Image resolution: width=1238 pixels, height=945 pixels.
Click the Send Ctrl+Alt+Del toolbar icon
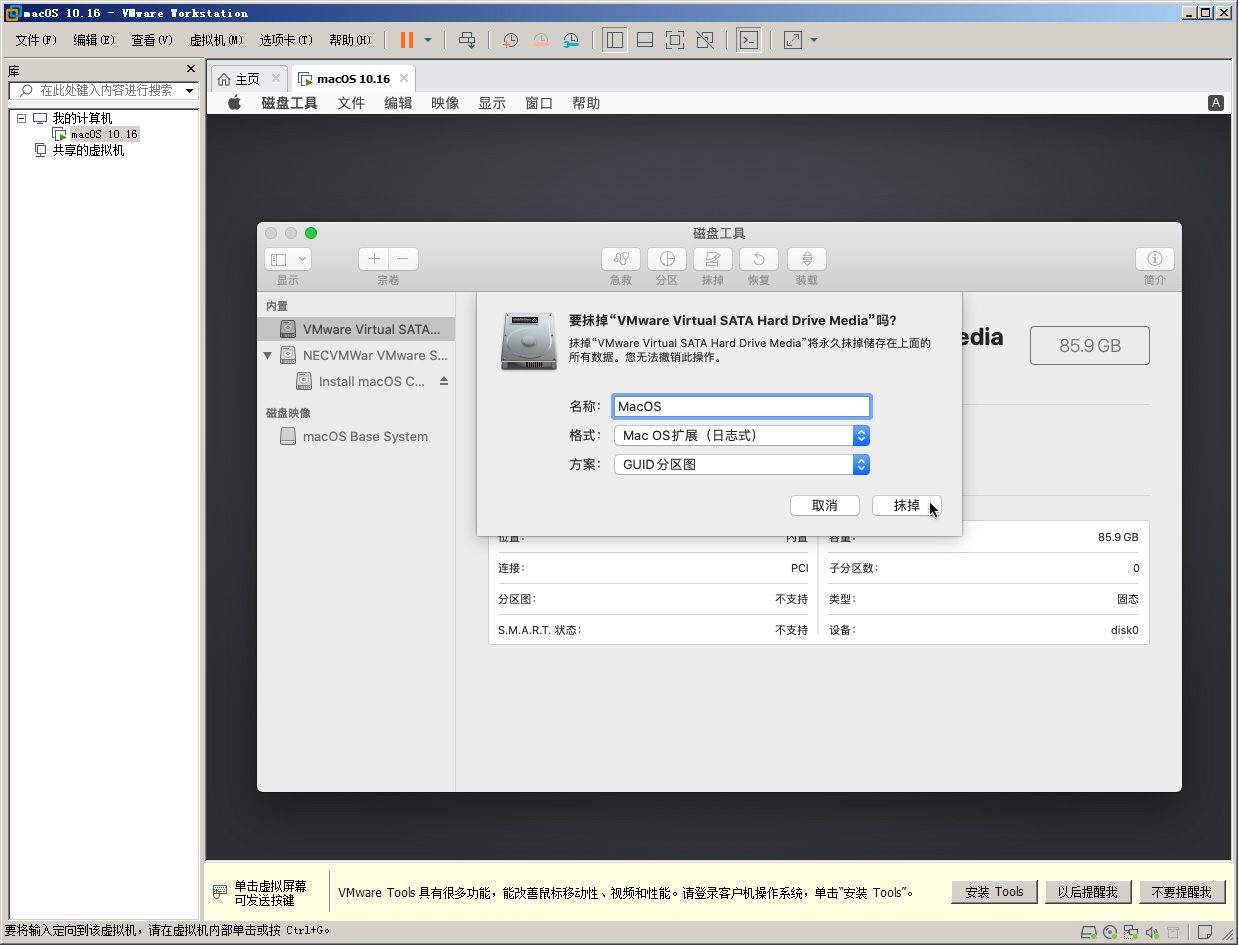point(467,40)
